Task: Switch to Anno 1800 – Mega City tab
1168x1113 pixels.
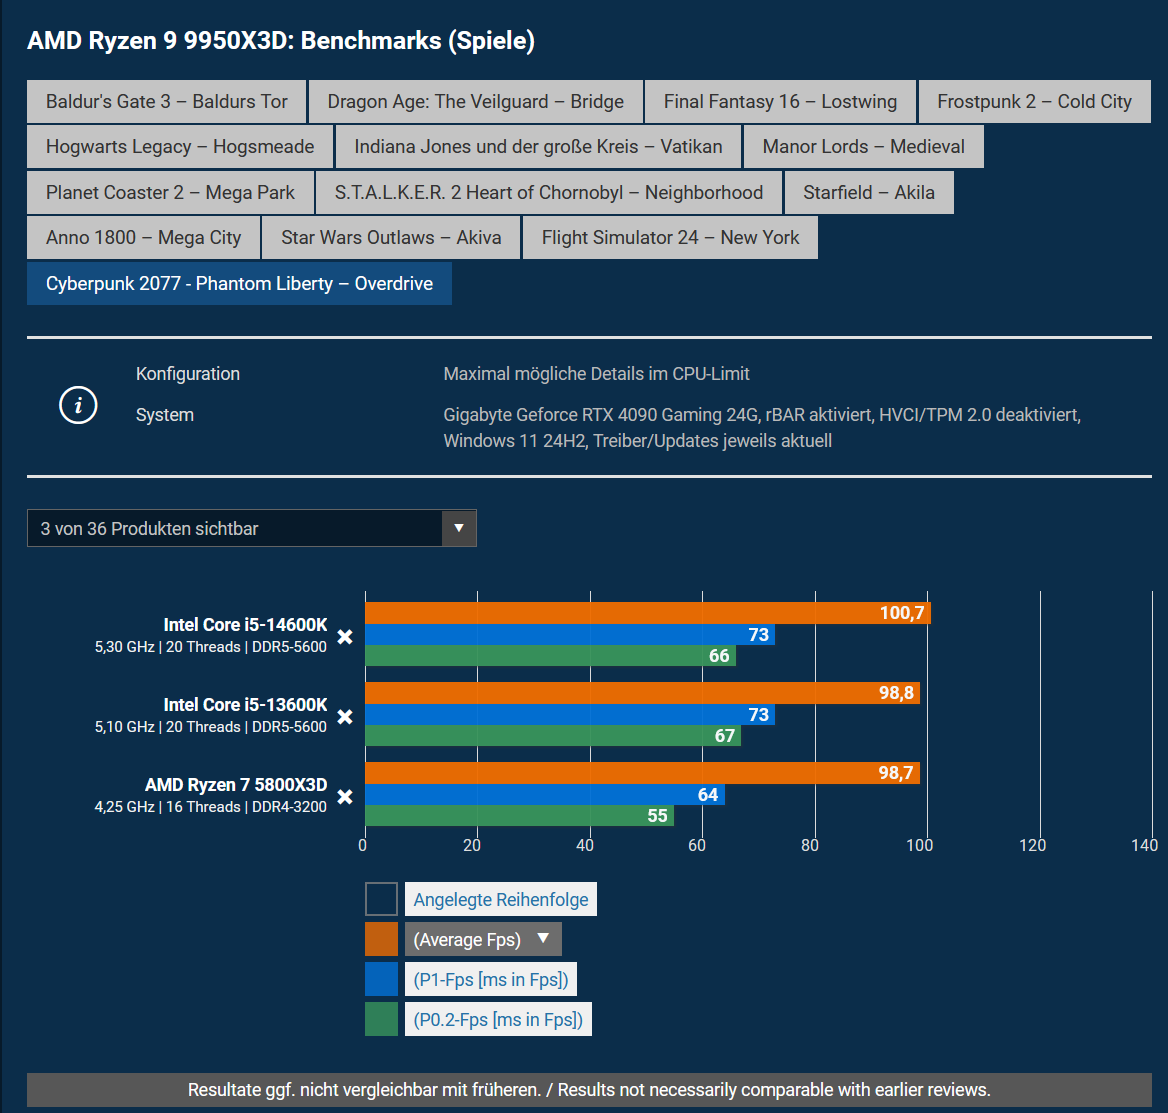Action: coord(144,238)
